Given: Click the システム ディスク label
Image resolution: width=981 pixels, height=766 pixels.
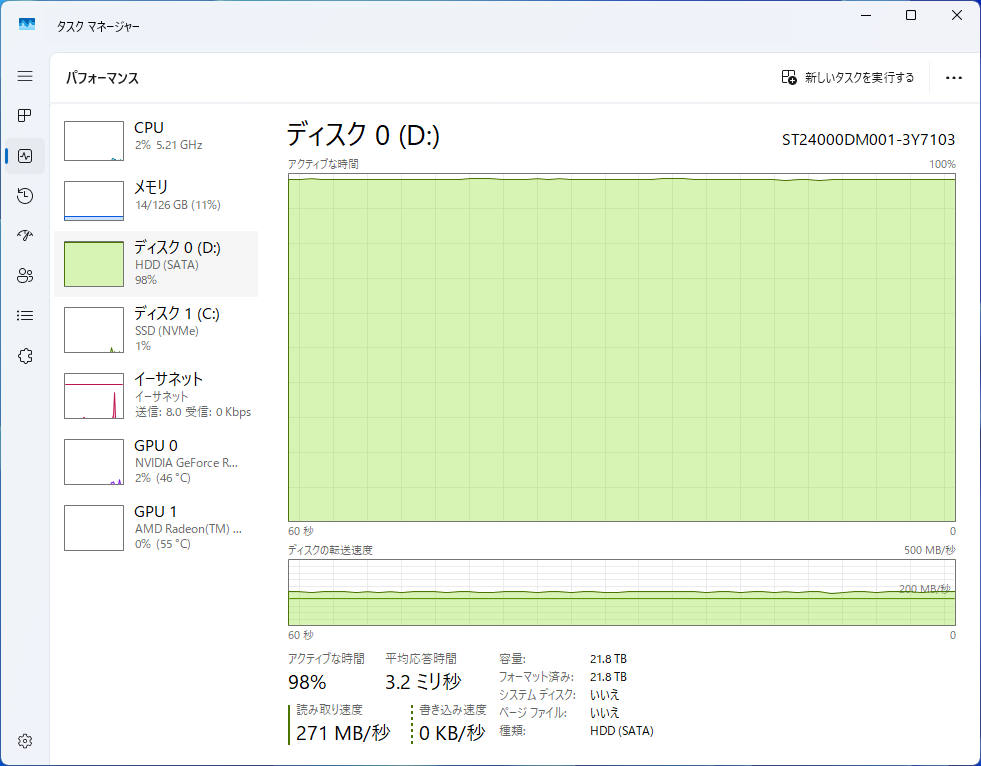Looking at the screenshot, I should point(537,695).
